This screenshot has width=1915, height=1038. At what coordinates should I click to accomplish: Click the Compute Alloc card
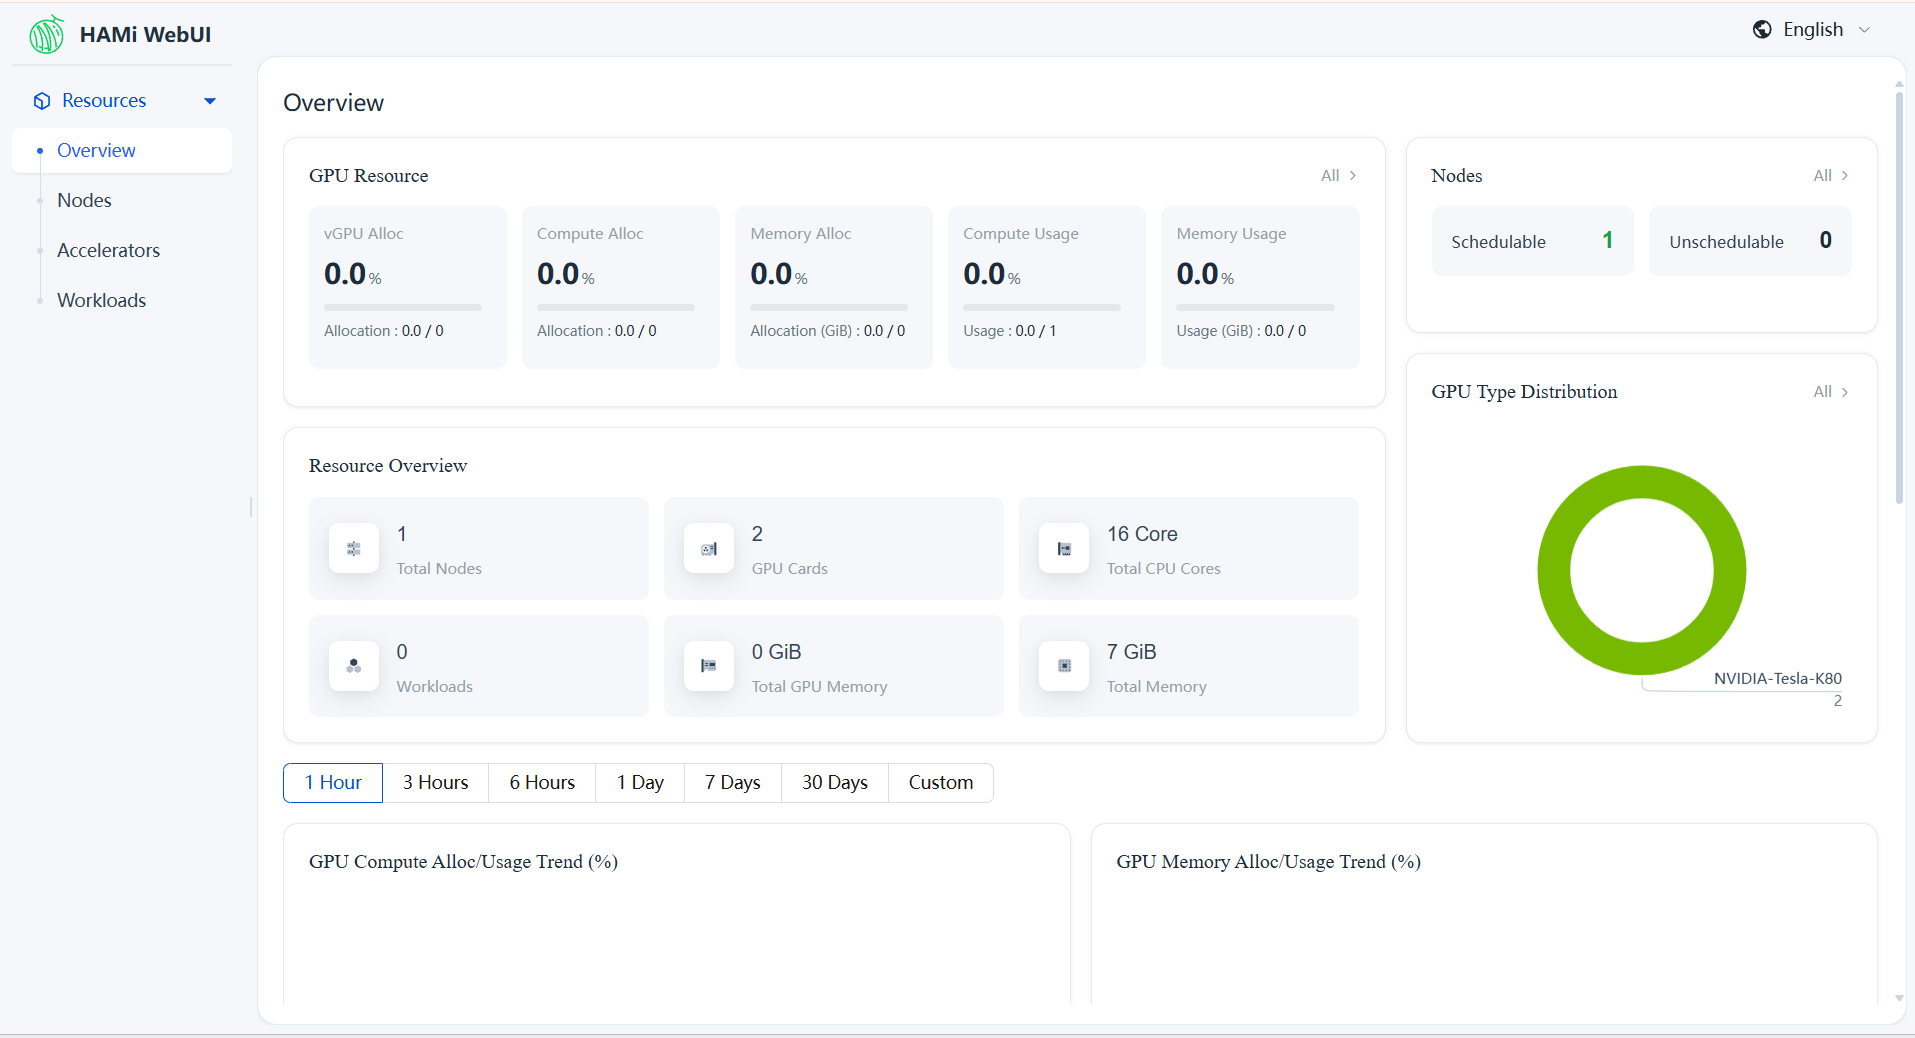(621, 288)
